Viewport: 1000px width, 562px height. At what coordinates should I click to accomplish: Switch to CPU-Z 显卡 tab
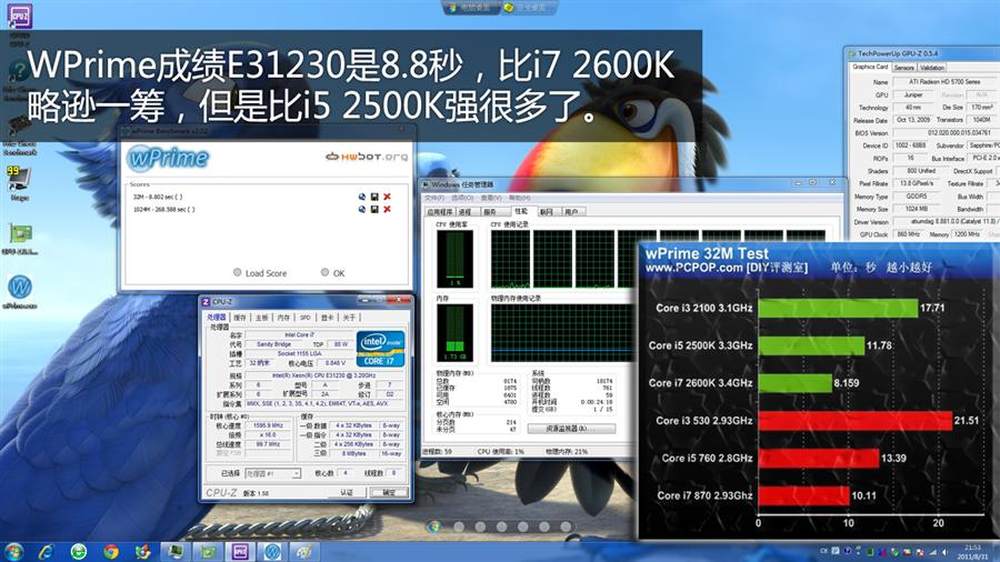(x=327, y=317)
